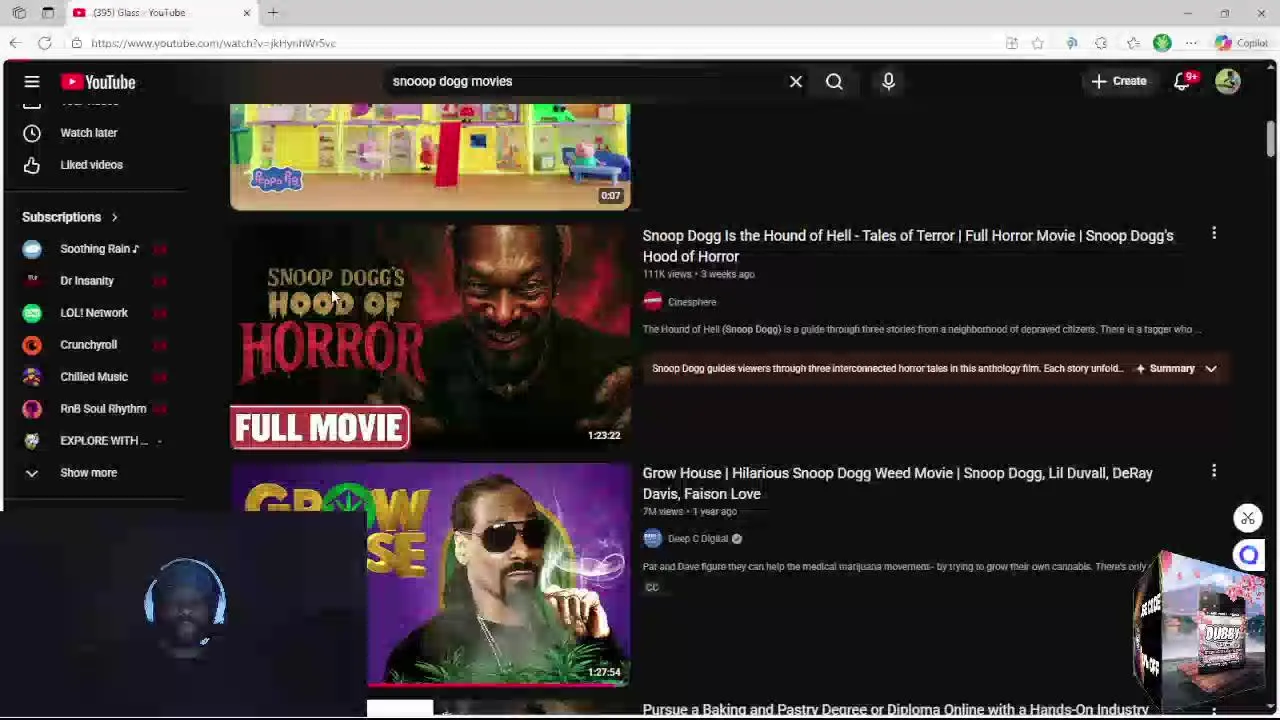This screenshot has width=1280, height=720.
Task: Clear the search box with X icon
Action: point(796,82)
